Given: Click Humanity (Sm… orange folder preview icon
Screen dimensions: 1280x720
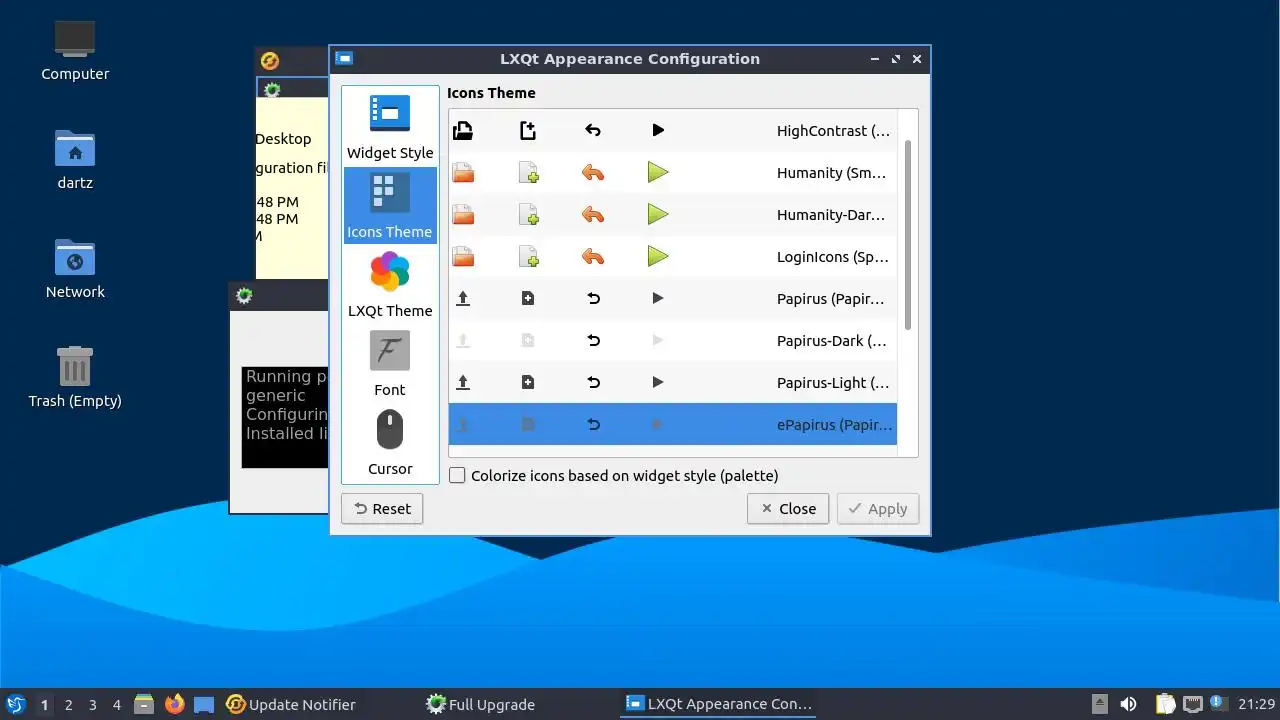Looking at the screenshot, I should (x=463, y=173).
